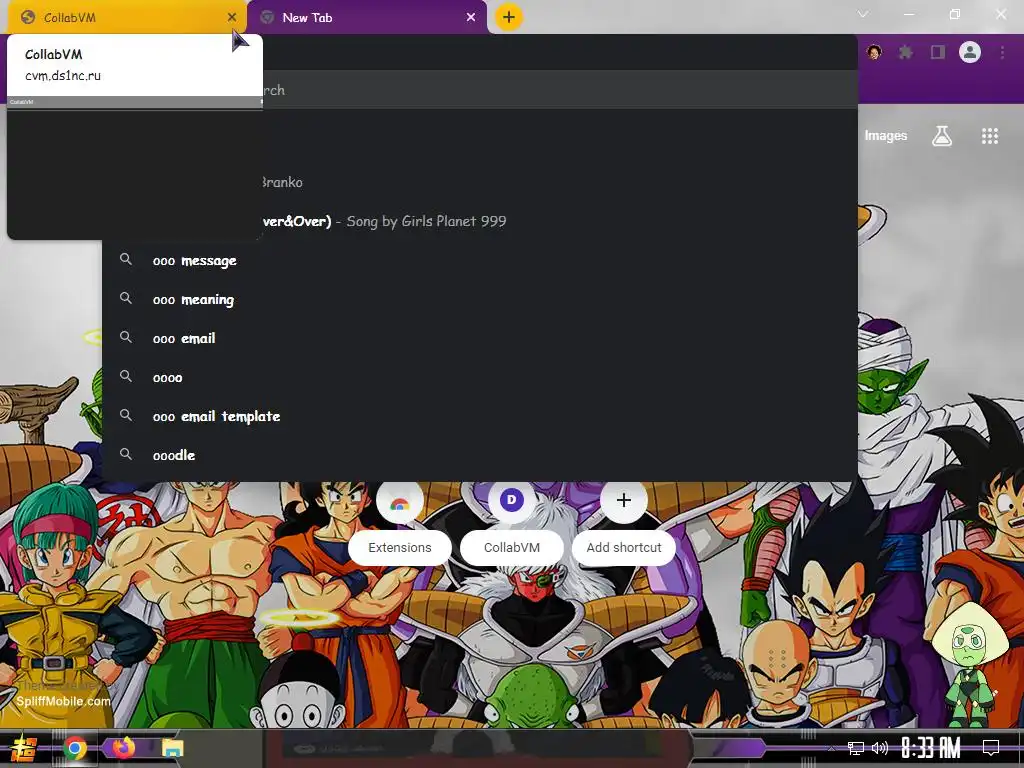
Task: Open Search Labs flask icon
Action: (942, 136)
